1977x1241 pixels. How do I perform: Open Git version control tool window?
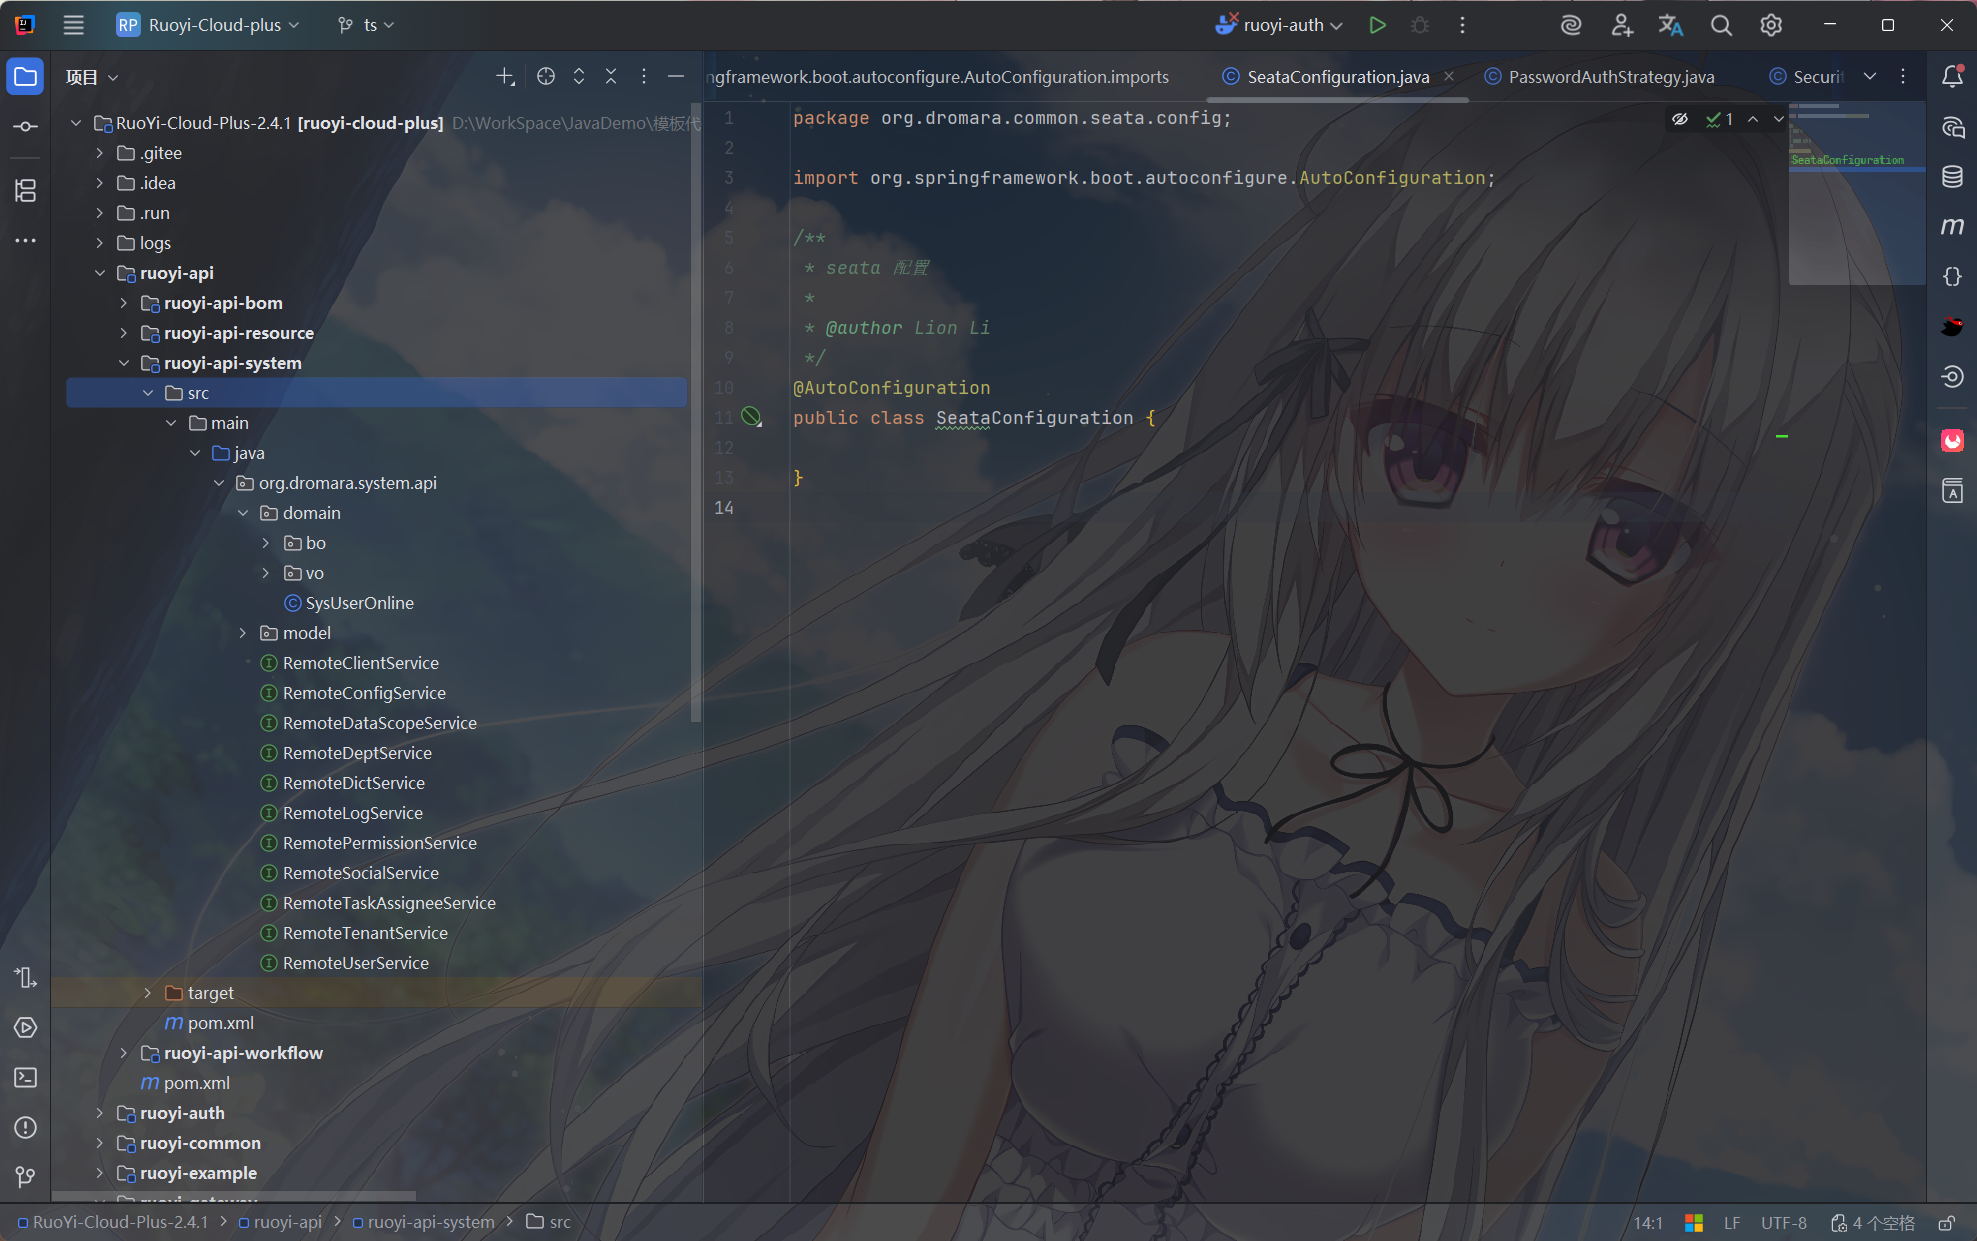(x=26, y=1177)
